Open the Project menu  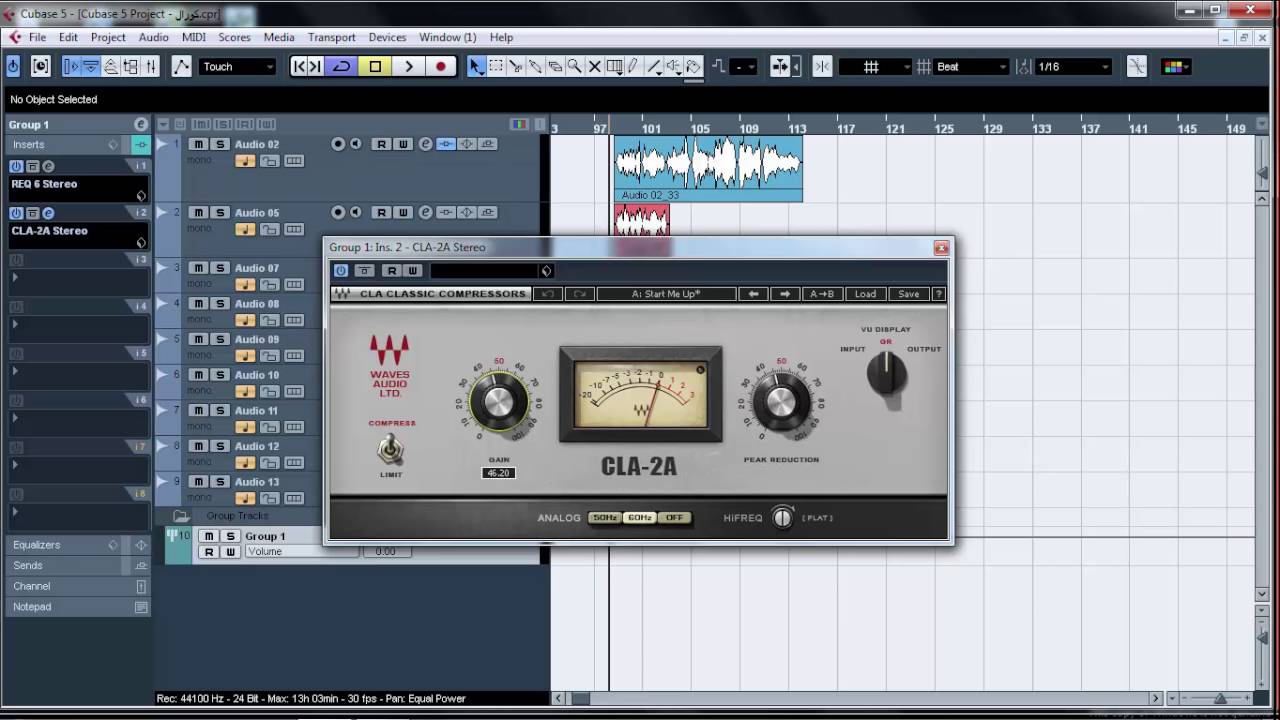108,37
